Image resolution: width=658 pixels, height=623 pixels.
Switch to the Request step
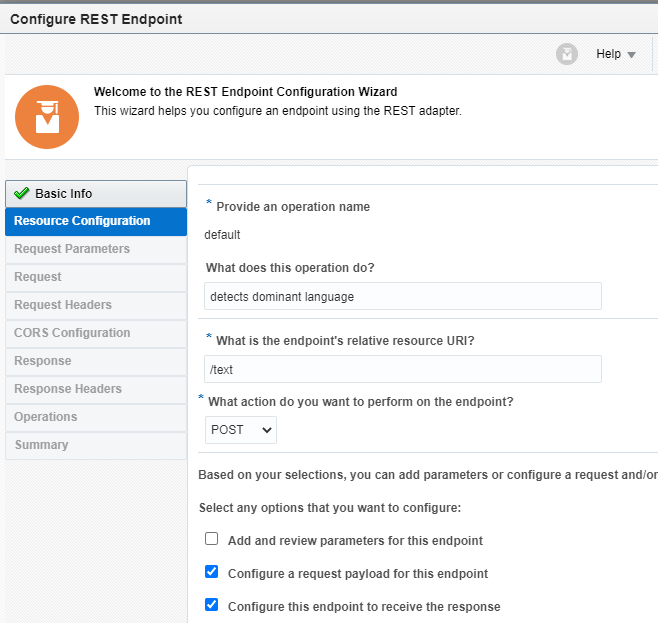click(x=38, y=277)
